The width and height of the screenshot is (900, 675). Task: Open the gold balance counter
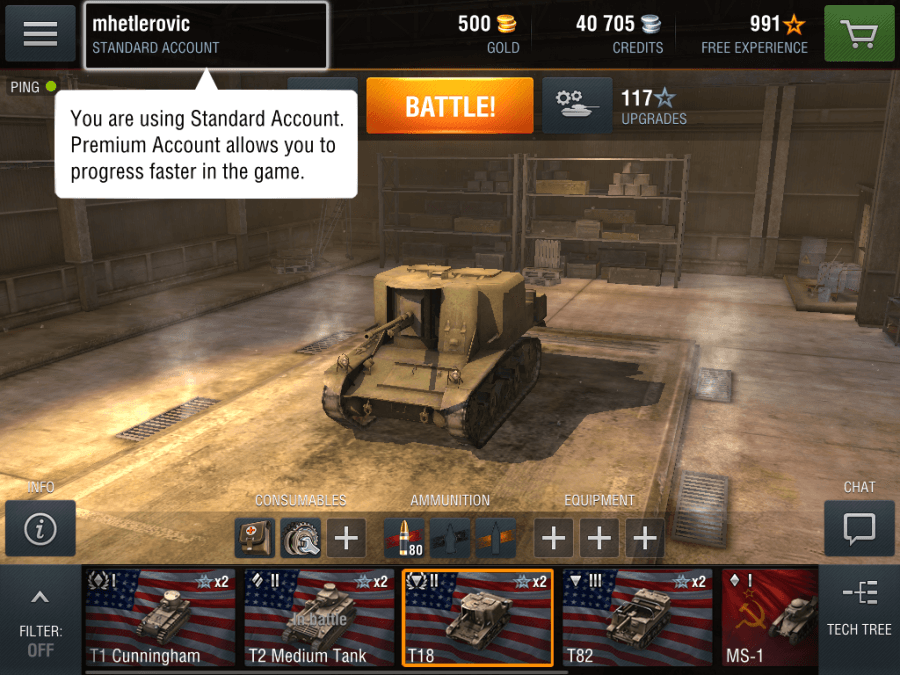(x=488, y=34)
